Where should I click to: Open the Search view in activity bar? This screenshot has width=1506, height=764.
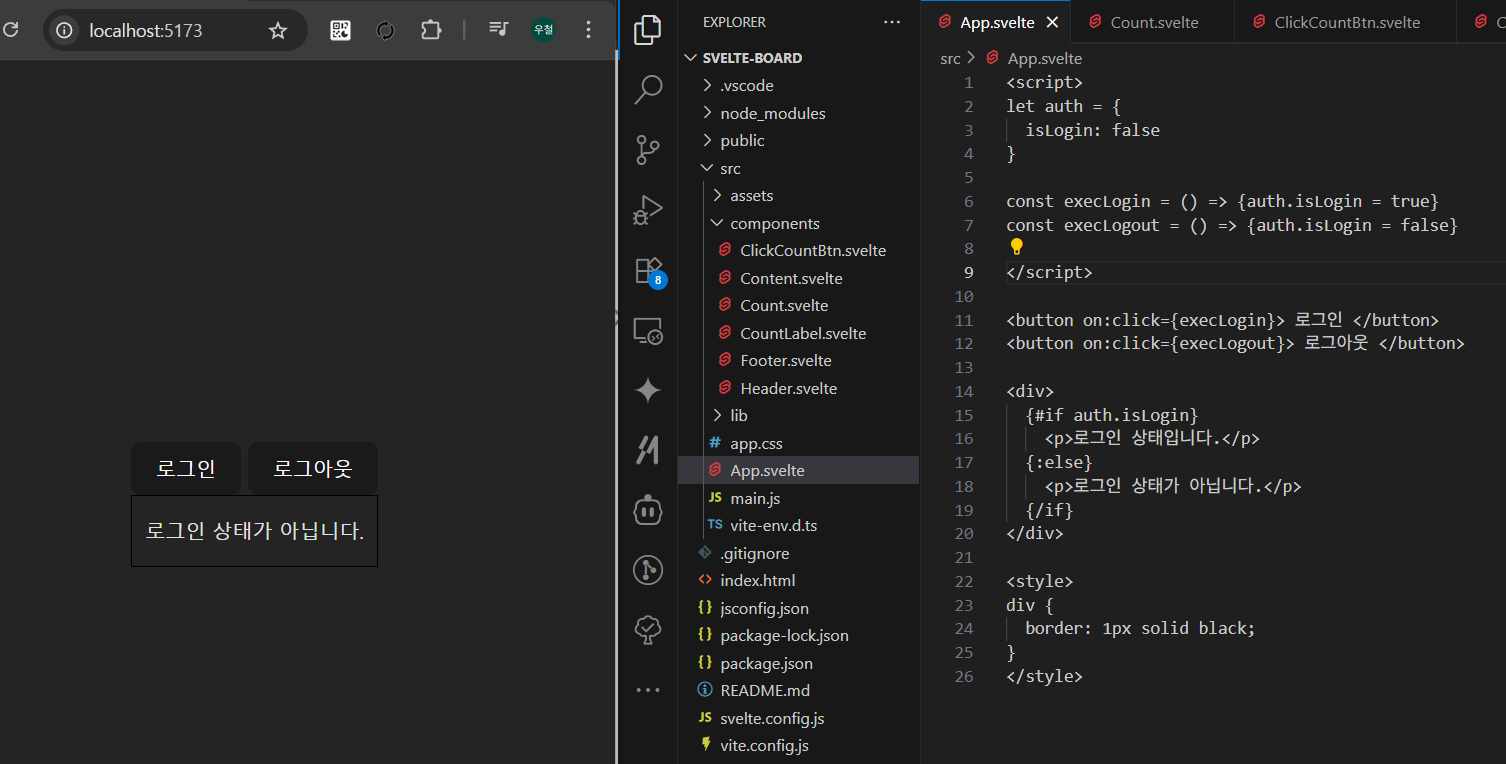(x=648, y=90)
